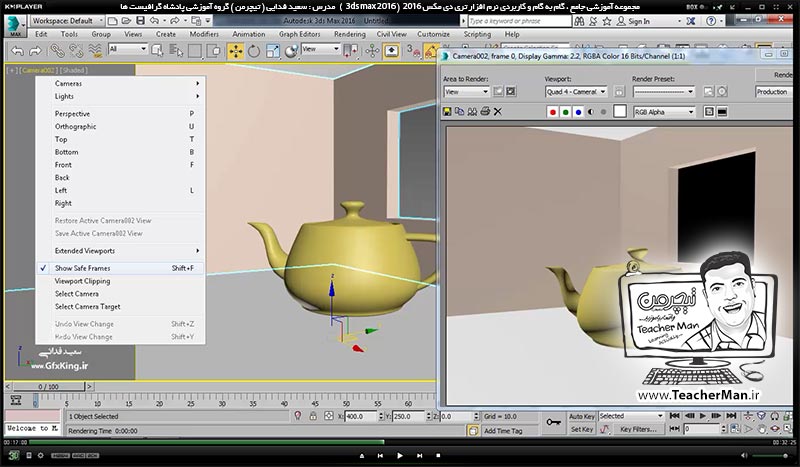Open the Modifiers menu in menu bar
The width and height of the screenshot is (800, 467).
[204, 34]
